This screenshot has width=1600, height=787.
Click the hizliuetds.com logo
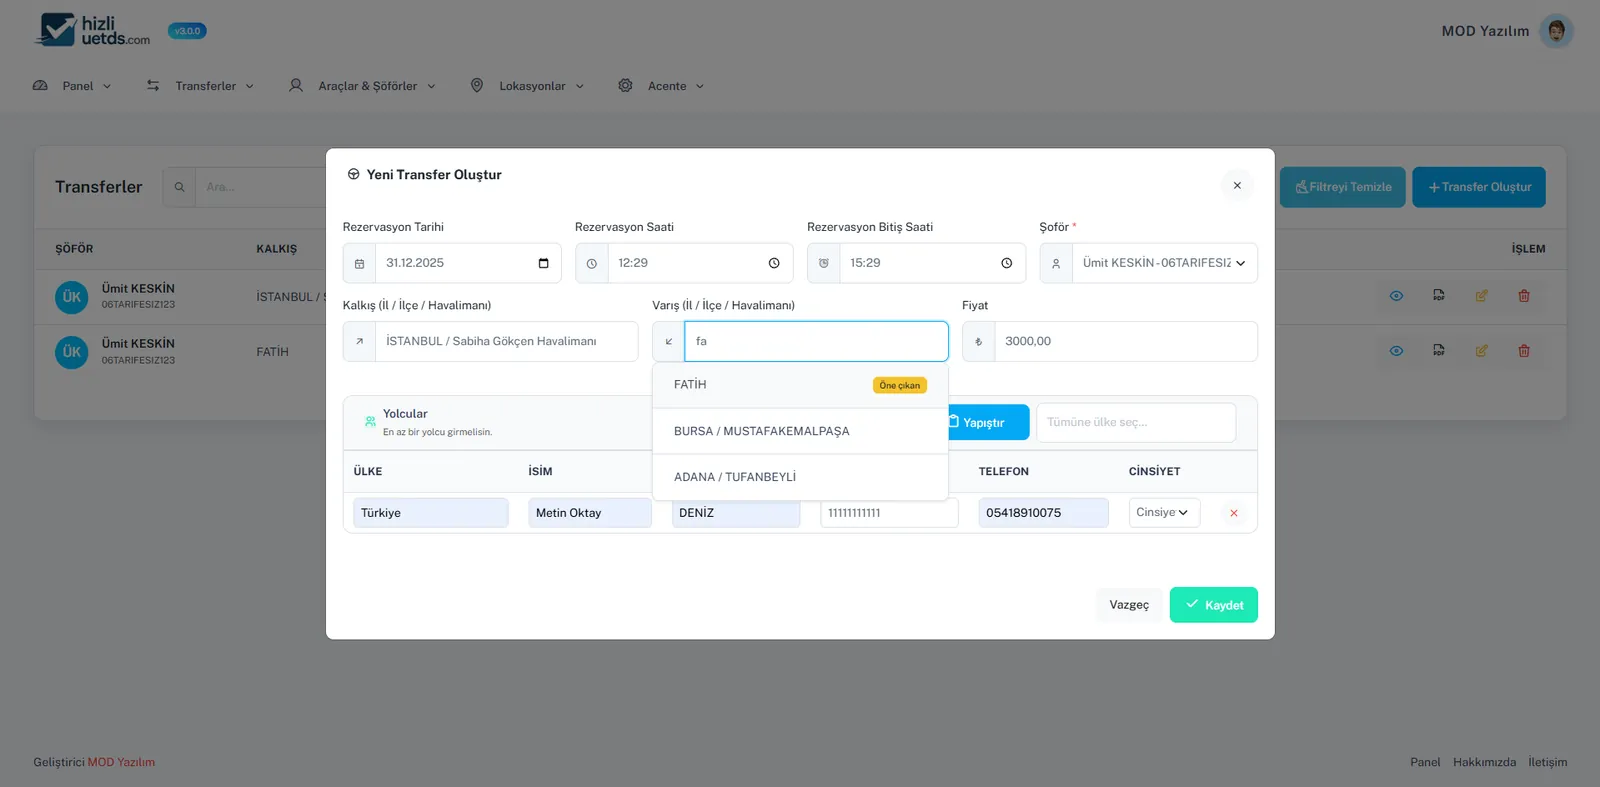93,30
